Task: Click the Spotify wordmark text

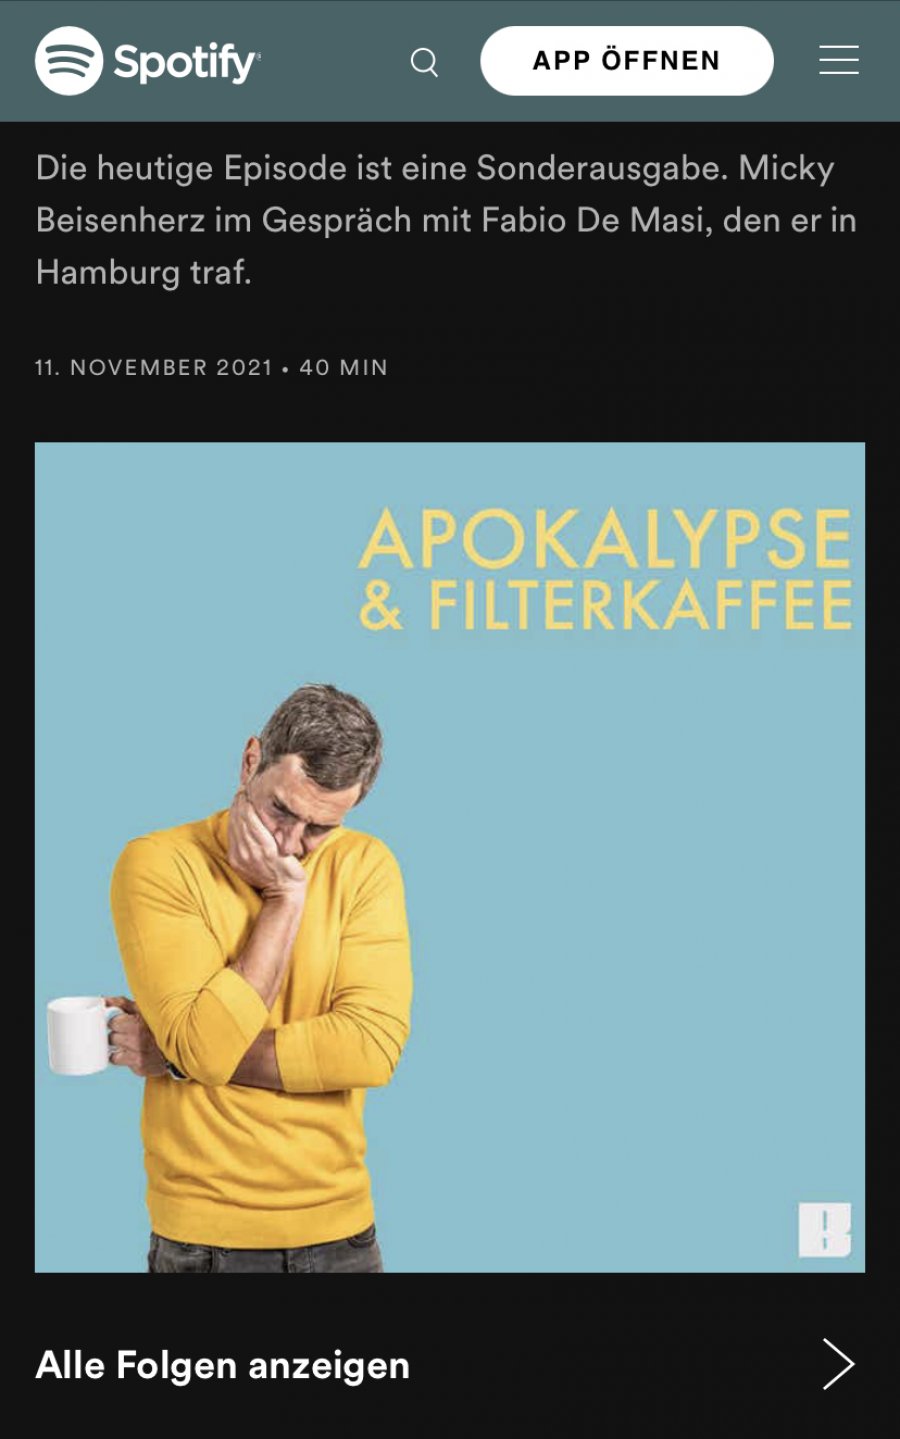Action: click(x=186, y=62)
